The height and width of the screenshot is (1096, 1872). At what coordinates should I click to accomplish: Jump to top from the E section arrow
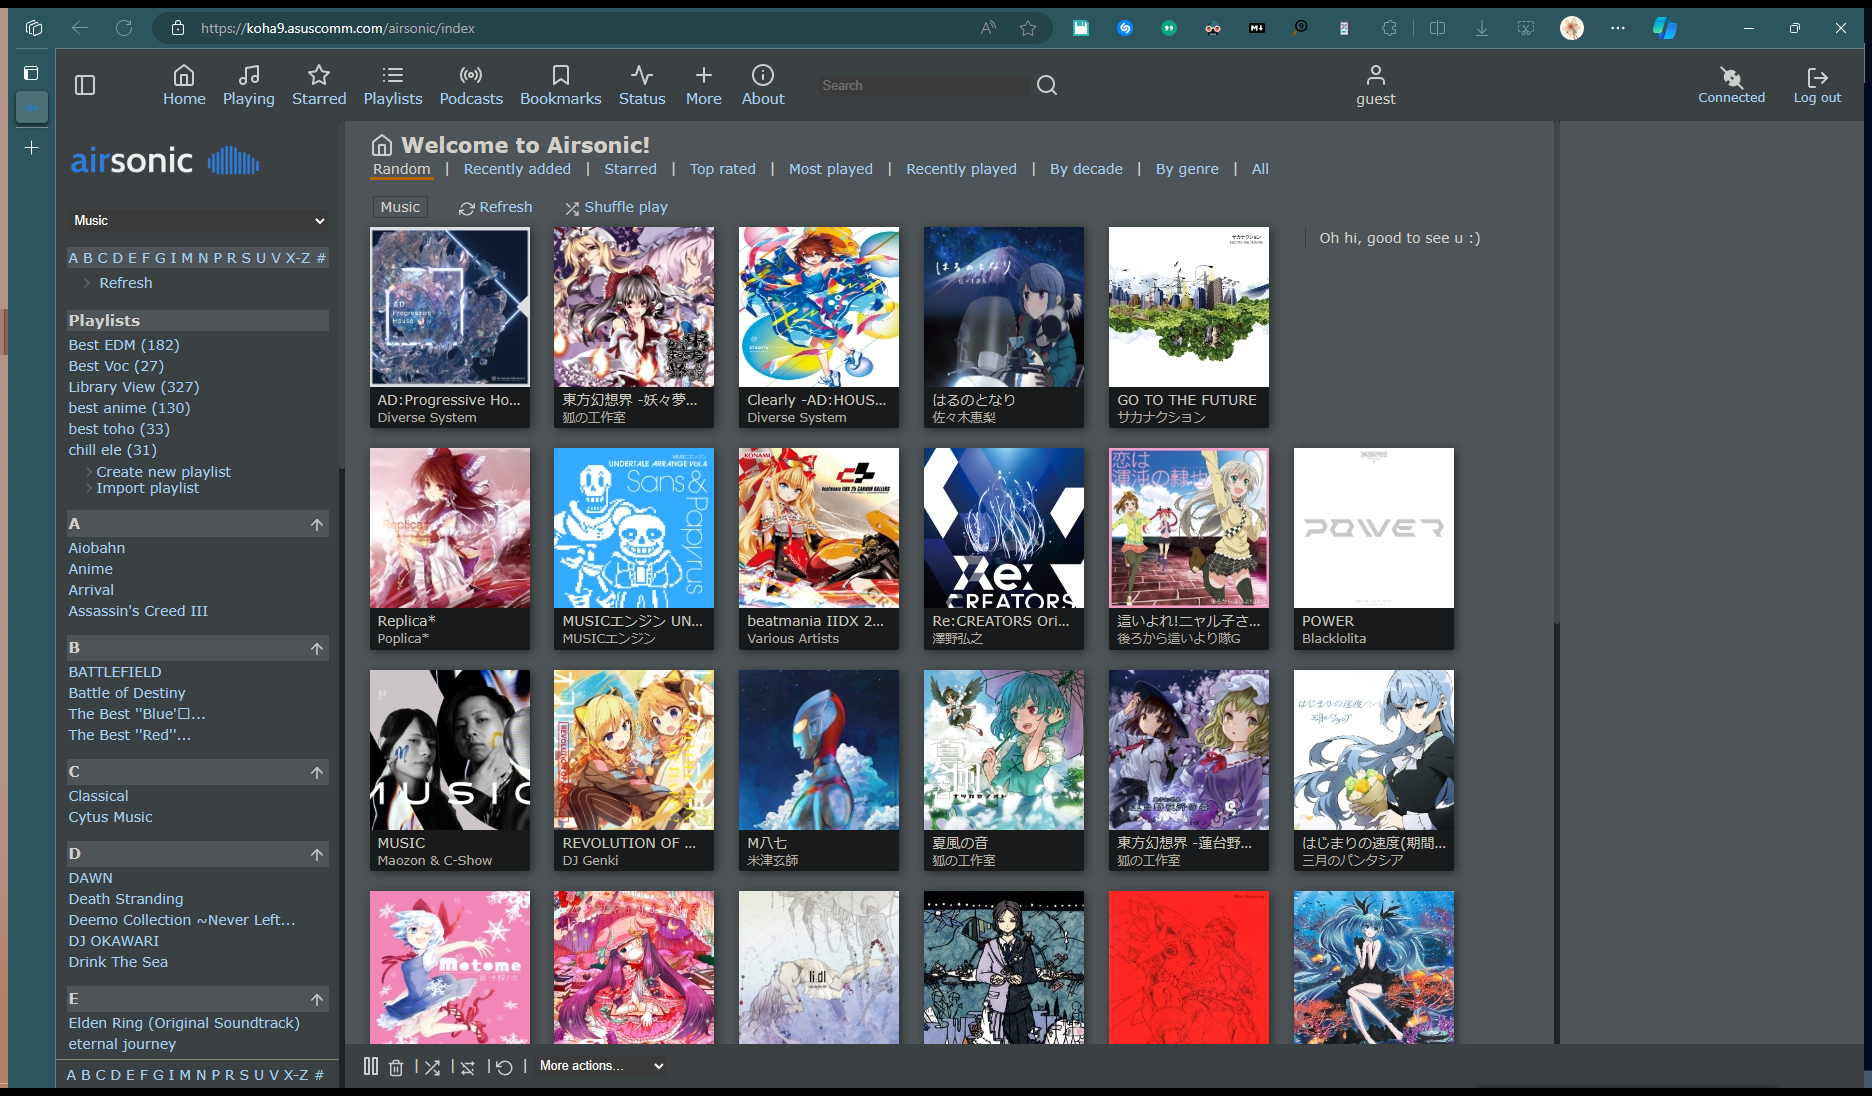(317, 999)
